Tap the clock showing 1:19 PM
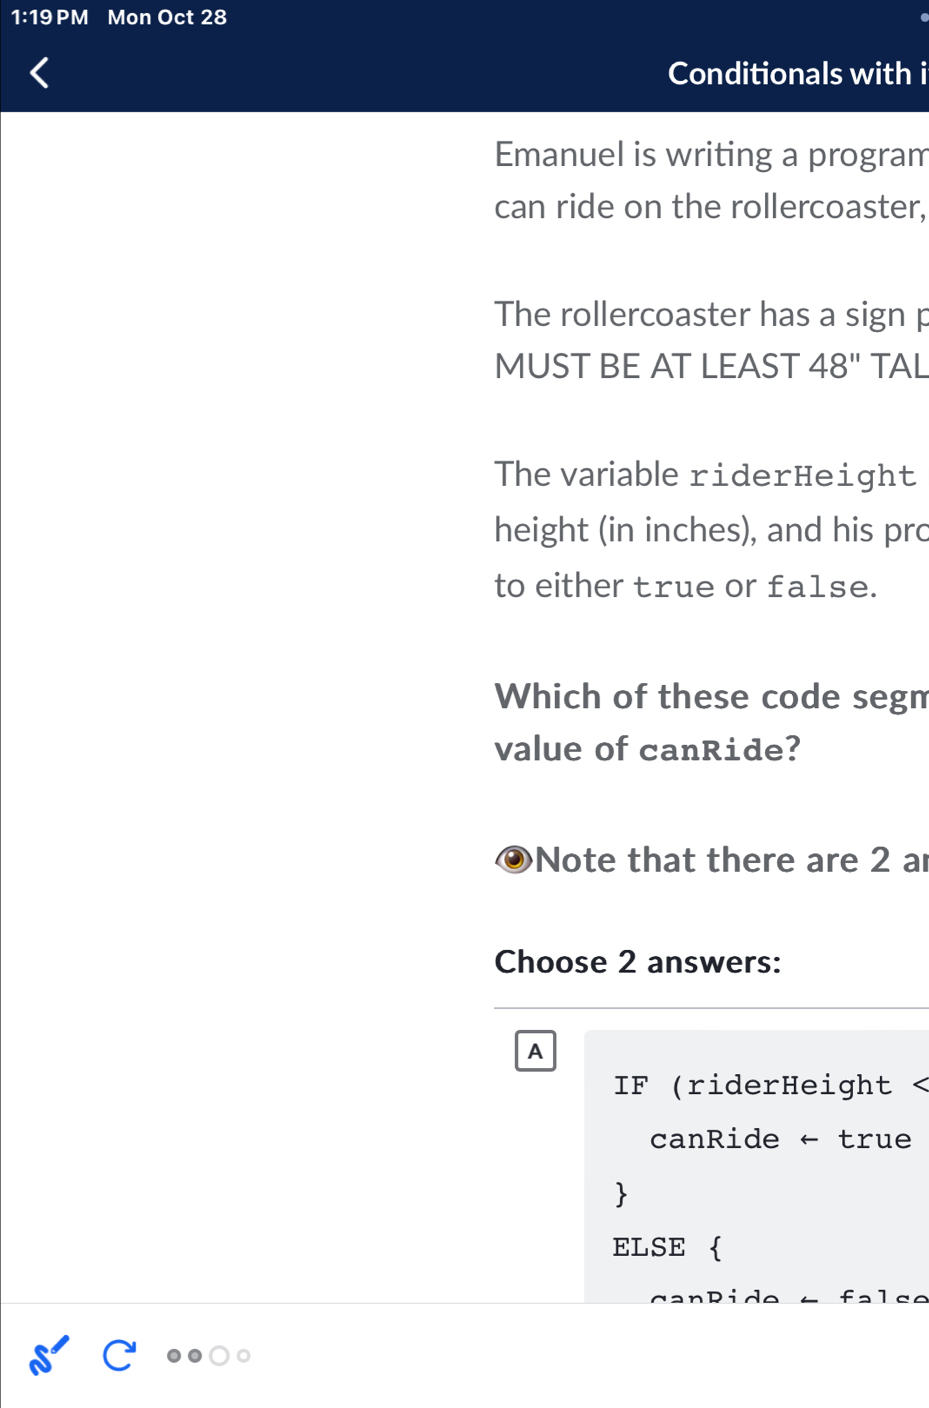Screen dimensions: 929x1408 point(50,16)
